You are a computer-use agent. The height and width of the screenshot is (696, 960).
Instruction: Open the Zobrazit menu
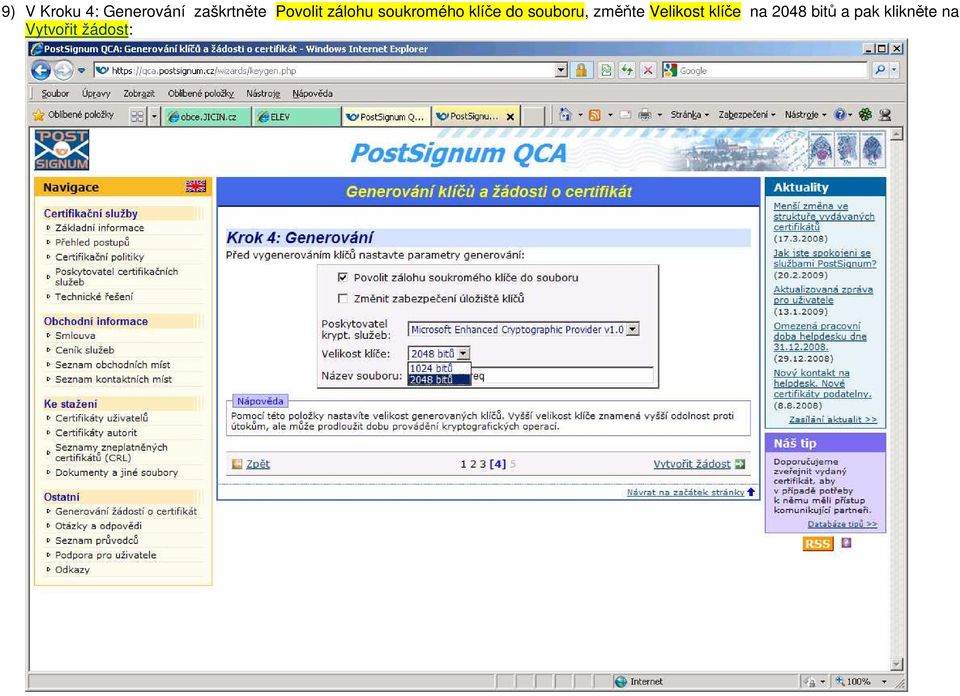139,94
